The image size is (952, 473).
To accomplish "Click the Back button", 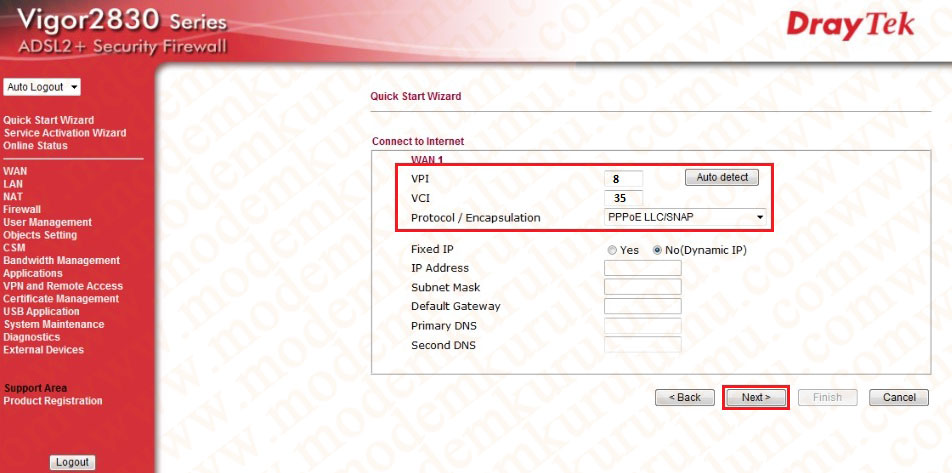I will point(685,398).
